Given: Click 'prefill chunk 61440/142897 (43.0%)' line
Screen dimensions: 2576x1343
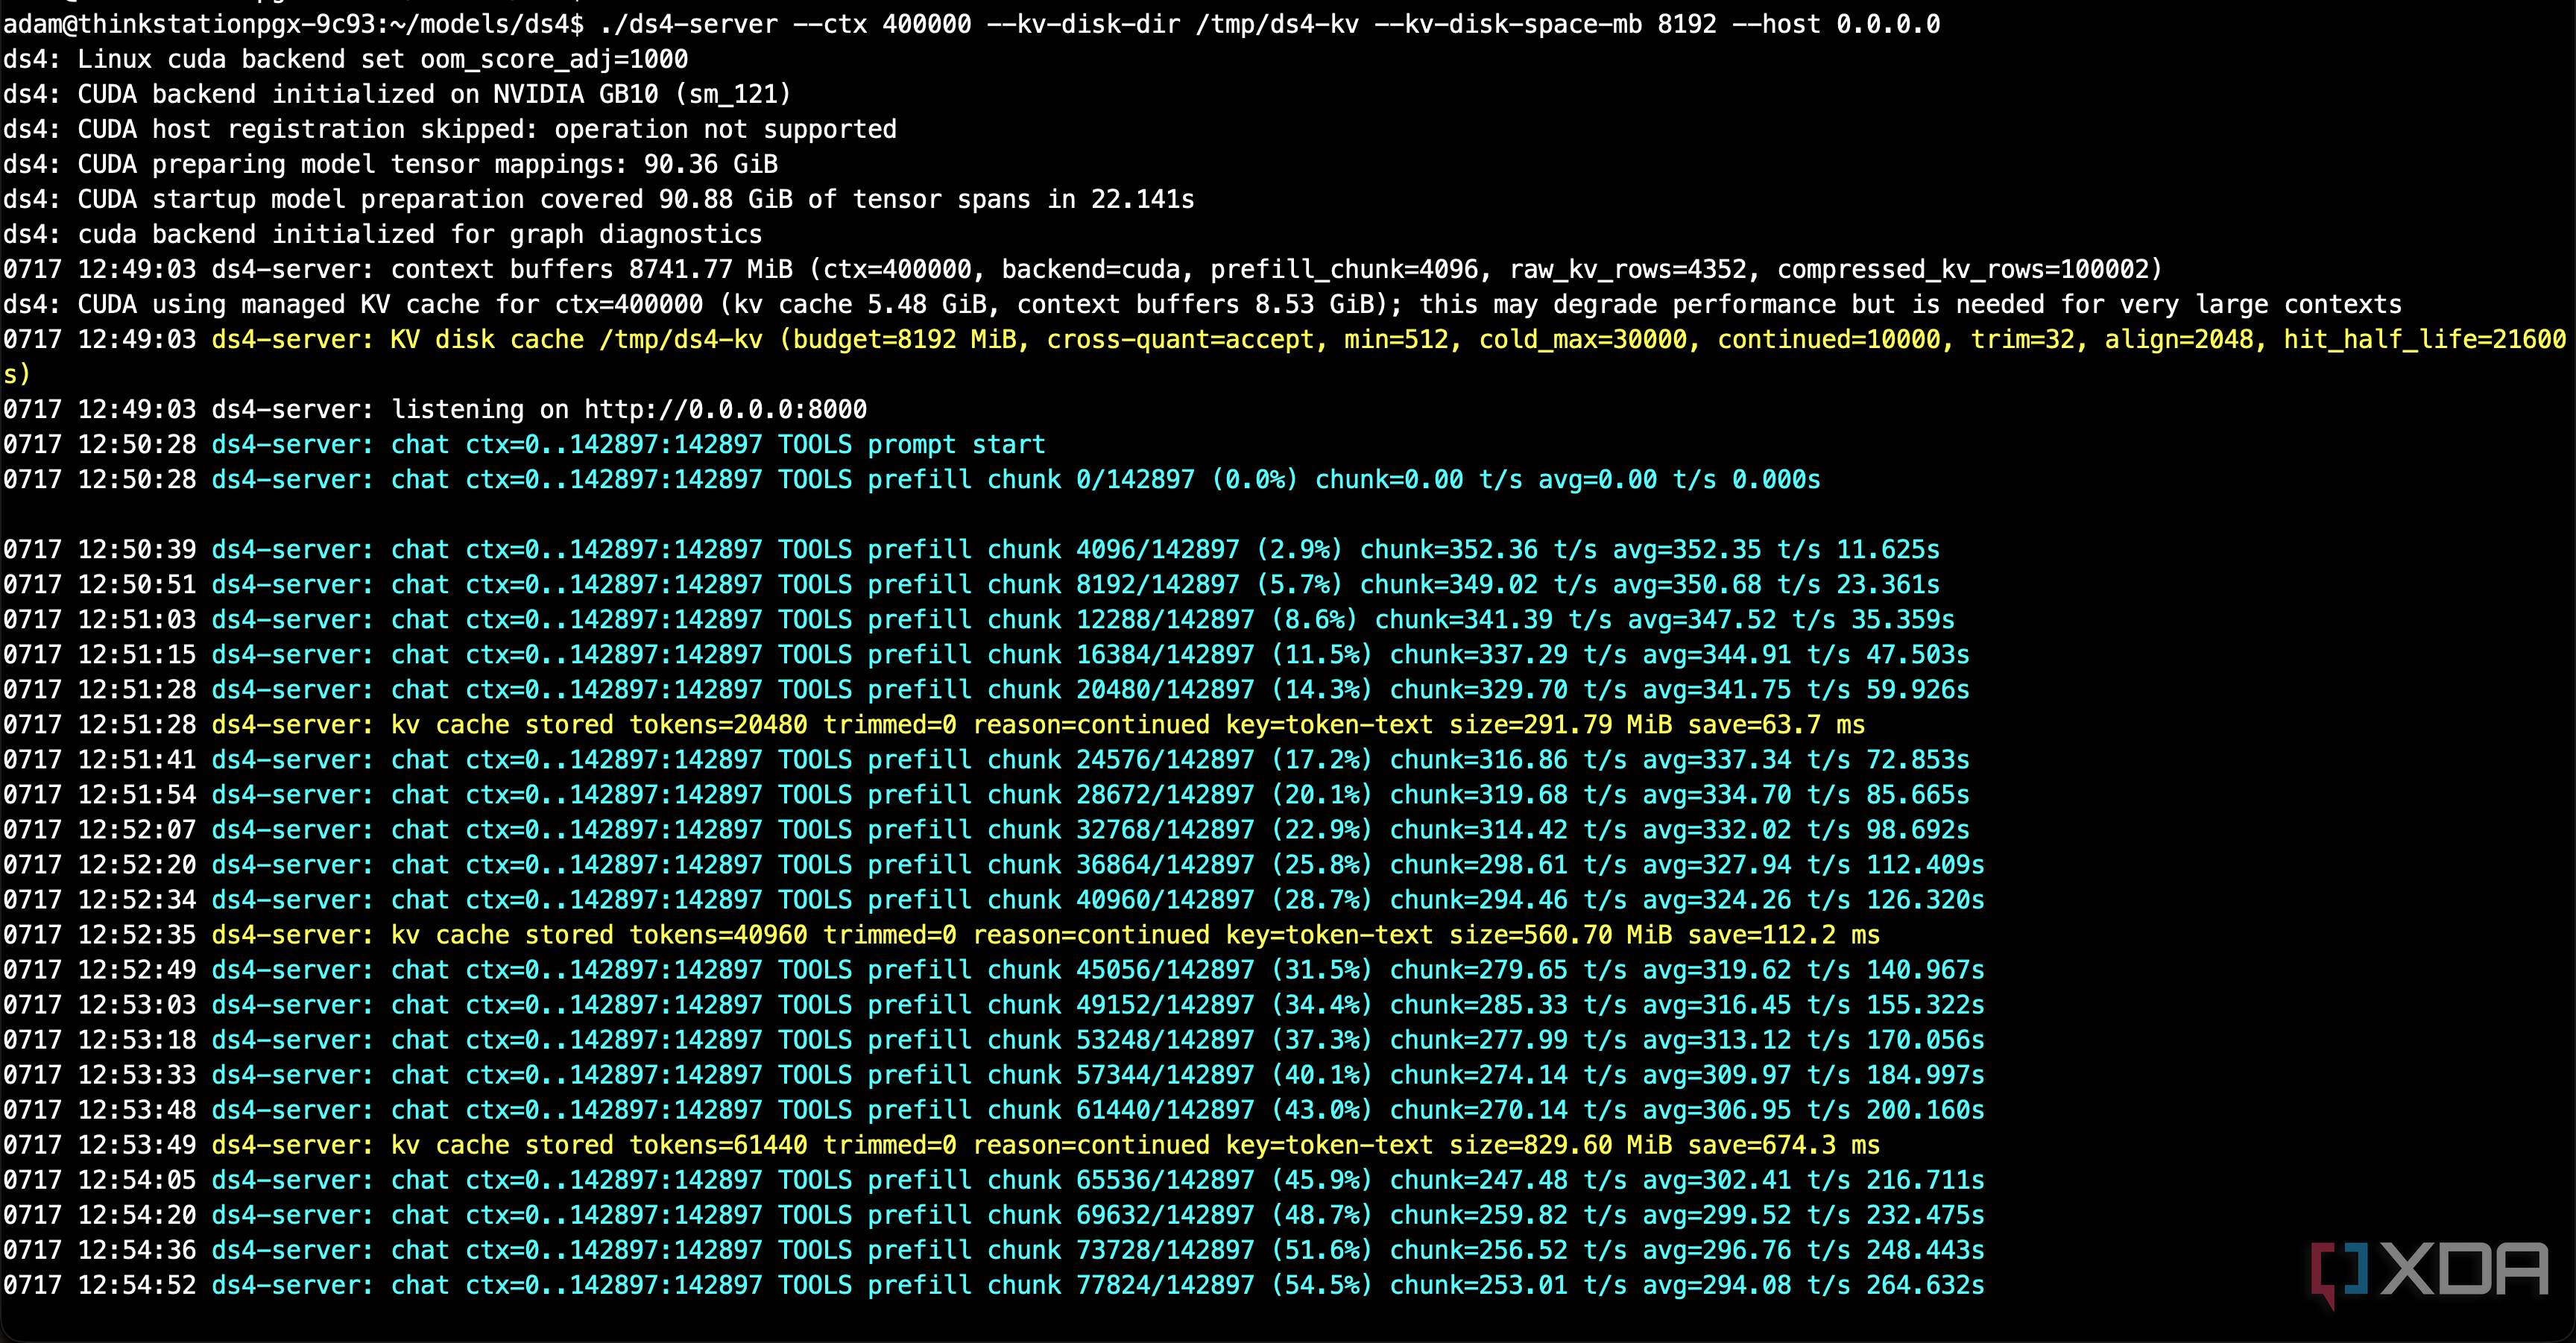Looking at the screenshot, I should [x=994, y=1109].
